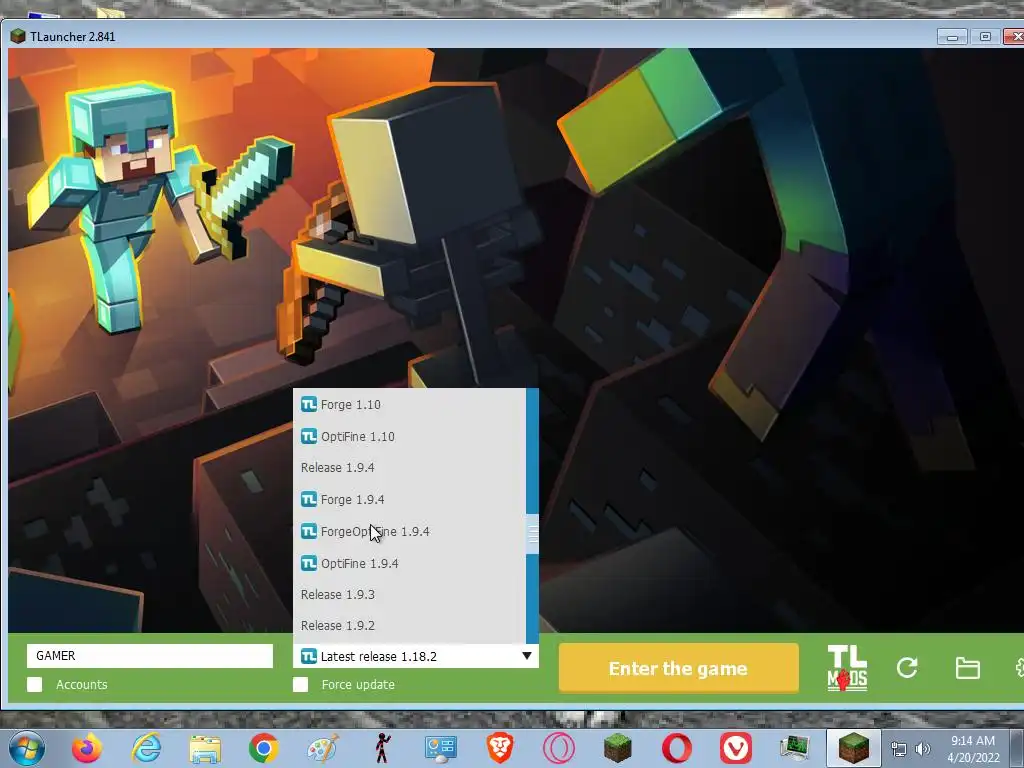Select Release 1.9.2 entry
The height and width of the screenshot is (768, 1024).
click(409, 626)
